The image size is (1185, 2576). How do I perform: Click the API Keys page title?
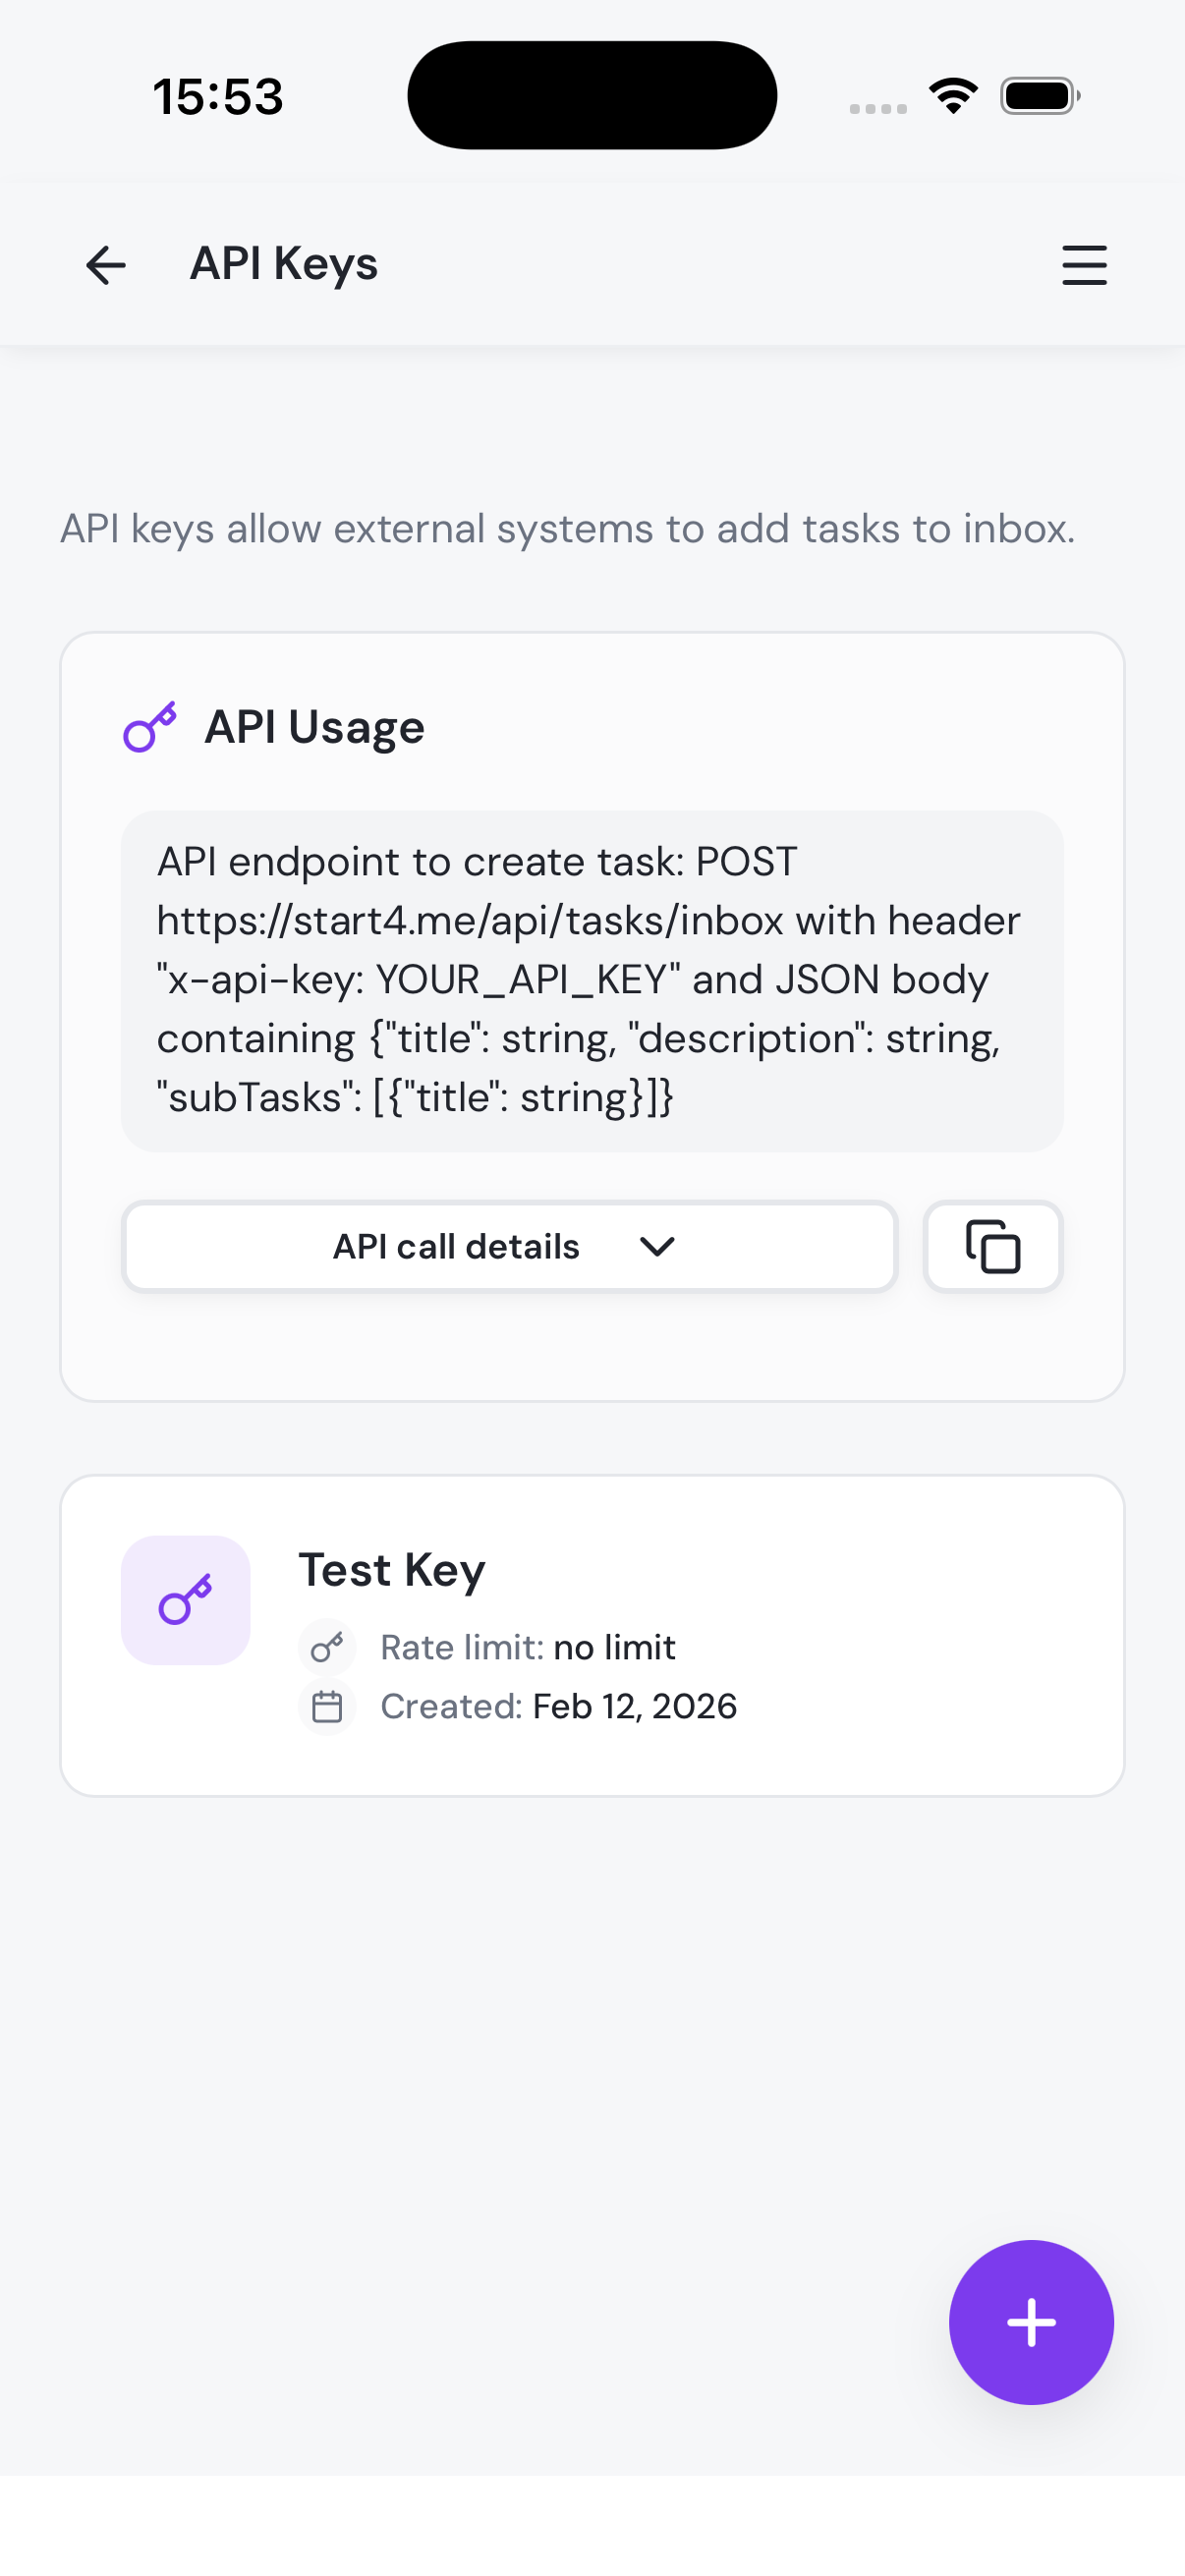(284, 264)
